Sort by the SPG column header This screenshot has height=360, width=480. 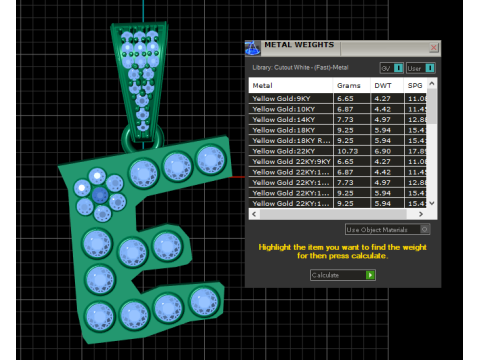pyautogui.click(x=415, y=85)
